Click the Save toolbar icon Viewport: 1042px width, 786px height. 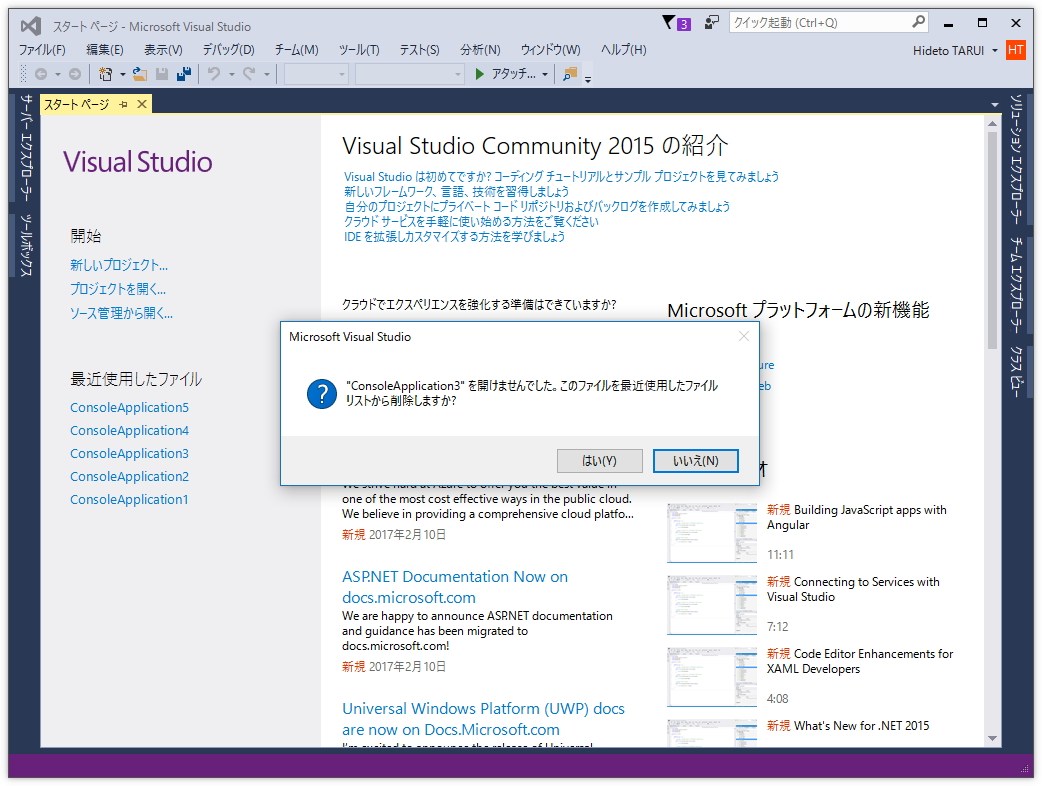pos(161,74)
